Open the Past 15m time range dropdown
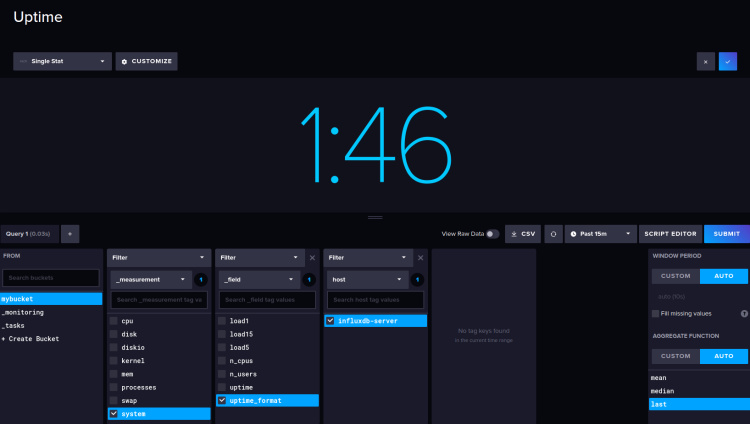The height and width of the screenshot is (424, 750). (x=602, y=234)
